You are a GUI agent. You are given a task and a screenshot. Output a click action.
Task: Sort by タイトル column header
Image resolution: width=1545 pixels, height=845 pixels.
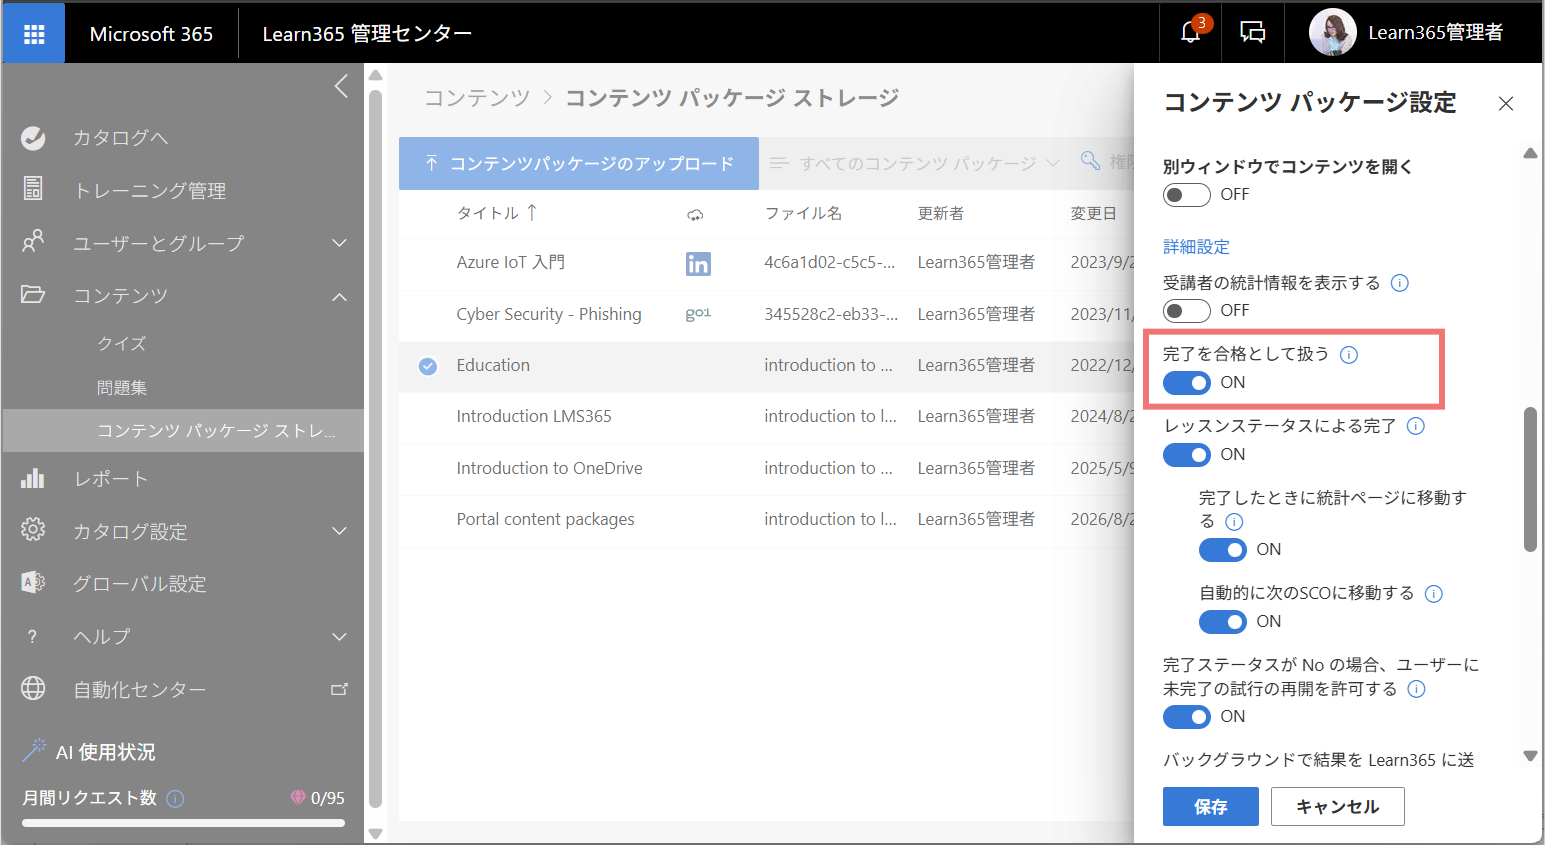(488, 213)
